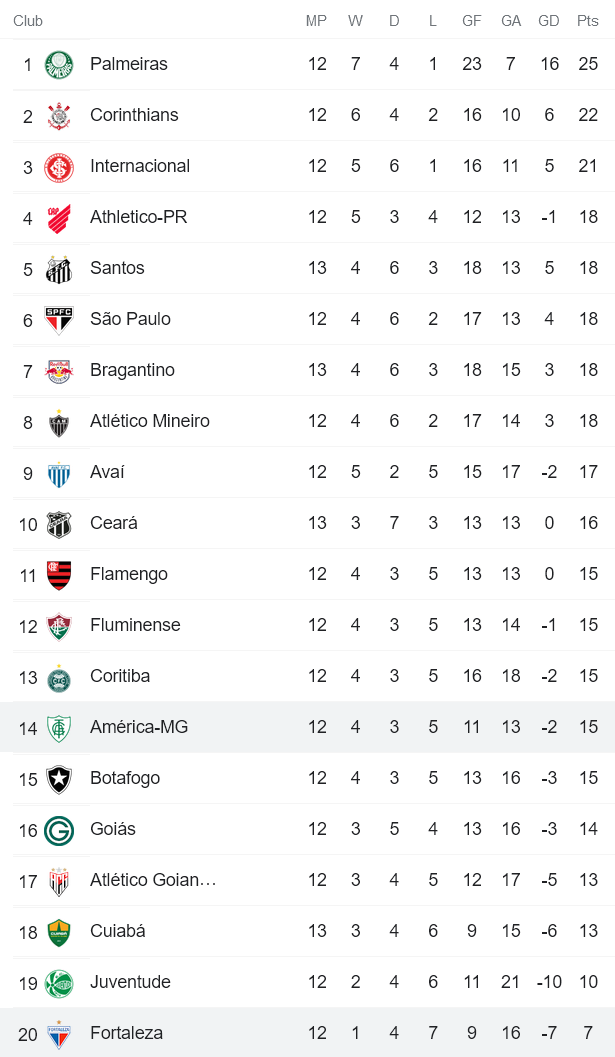Click the Goiás green G logo

point(59,830)
